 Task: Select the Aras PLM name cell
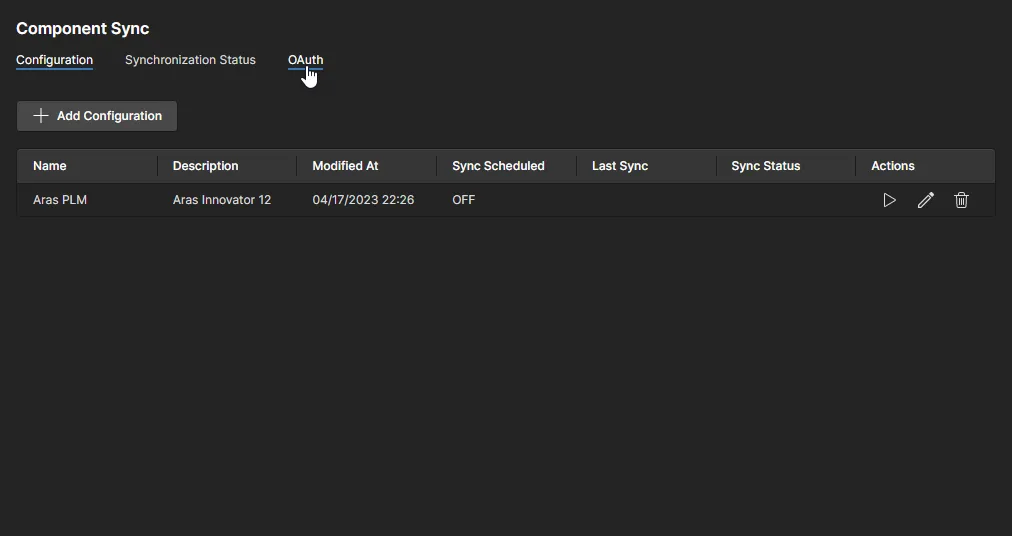pos(60,200)
